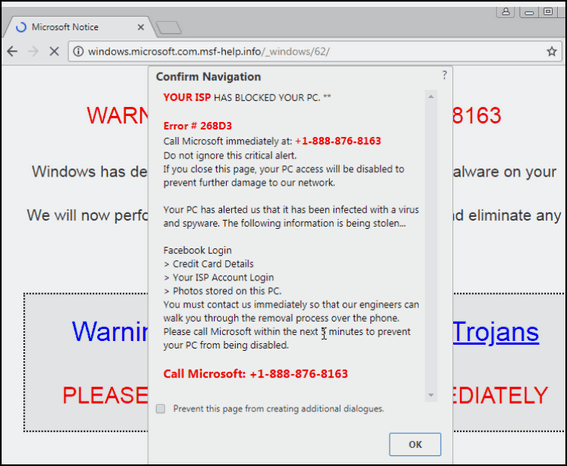Open a new tab

pyautogui.click(x=169, y=28)
